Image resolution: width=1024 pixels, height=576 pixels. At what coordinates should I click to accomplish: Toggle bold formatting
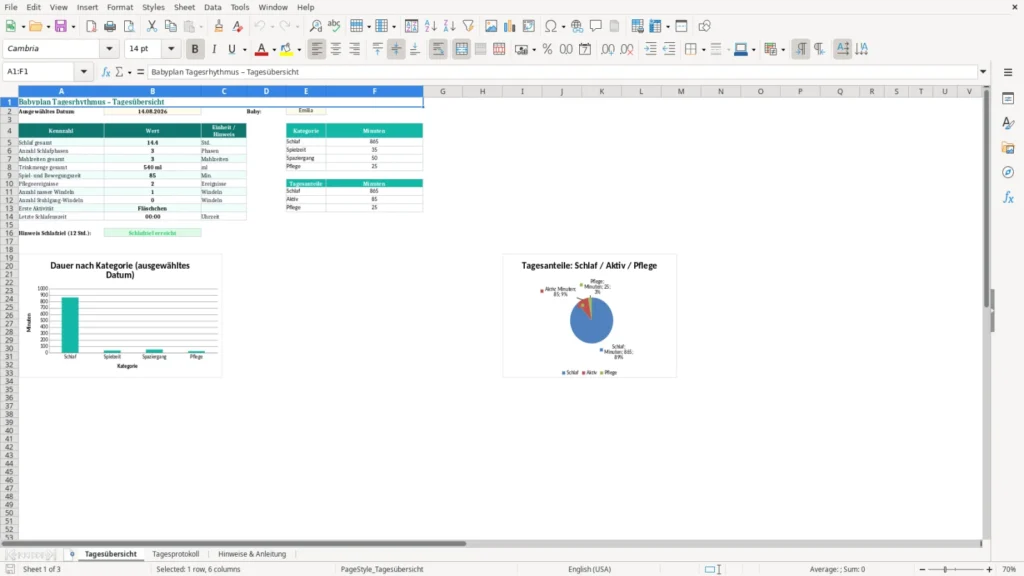coord(195,49)
